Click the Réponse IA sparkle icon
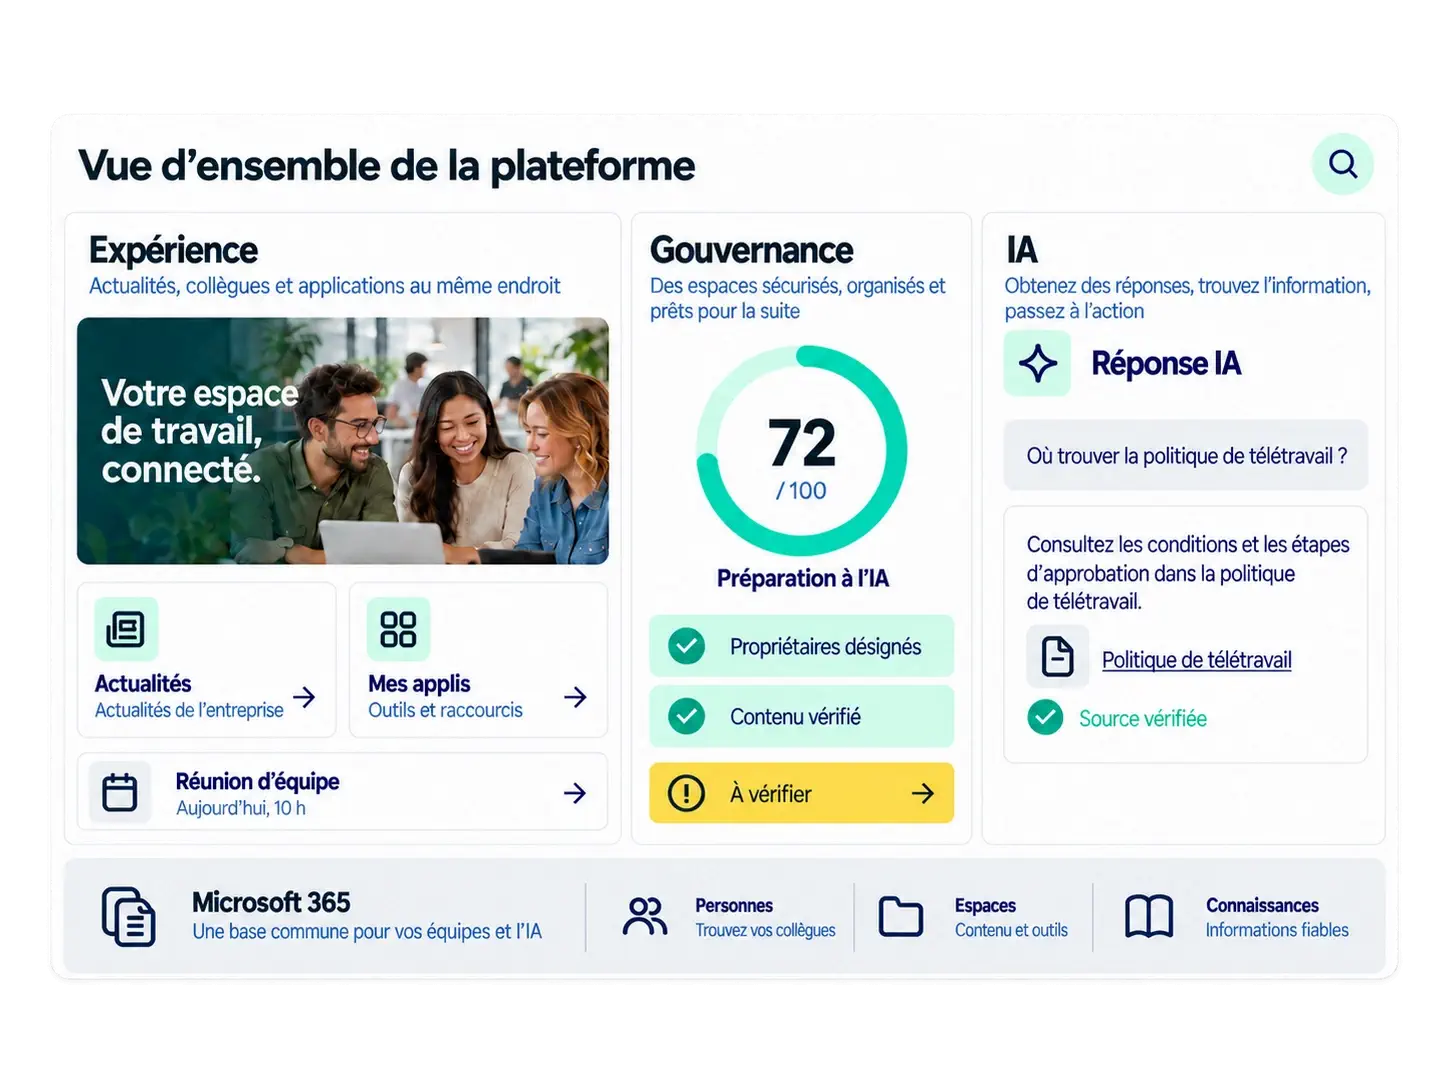Screen dimensions: 1448x1086 [x=1037, y=363]
